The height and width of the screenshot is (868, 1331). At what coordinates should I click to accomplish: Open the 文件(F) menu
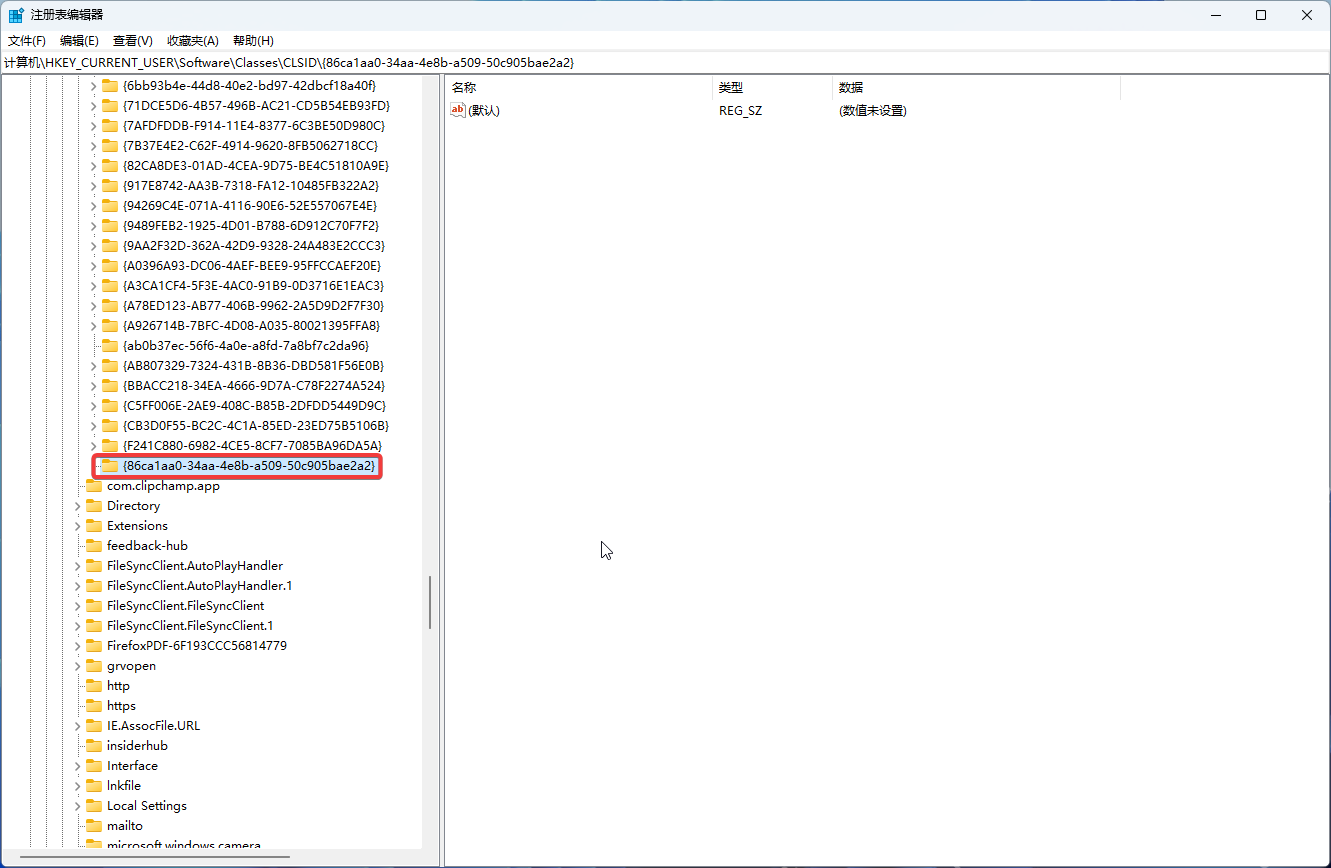[27, 41]
